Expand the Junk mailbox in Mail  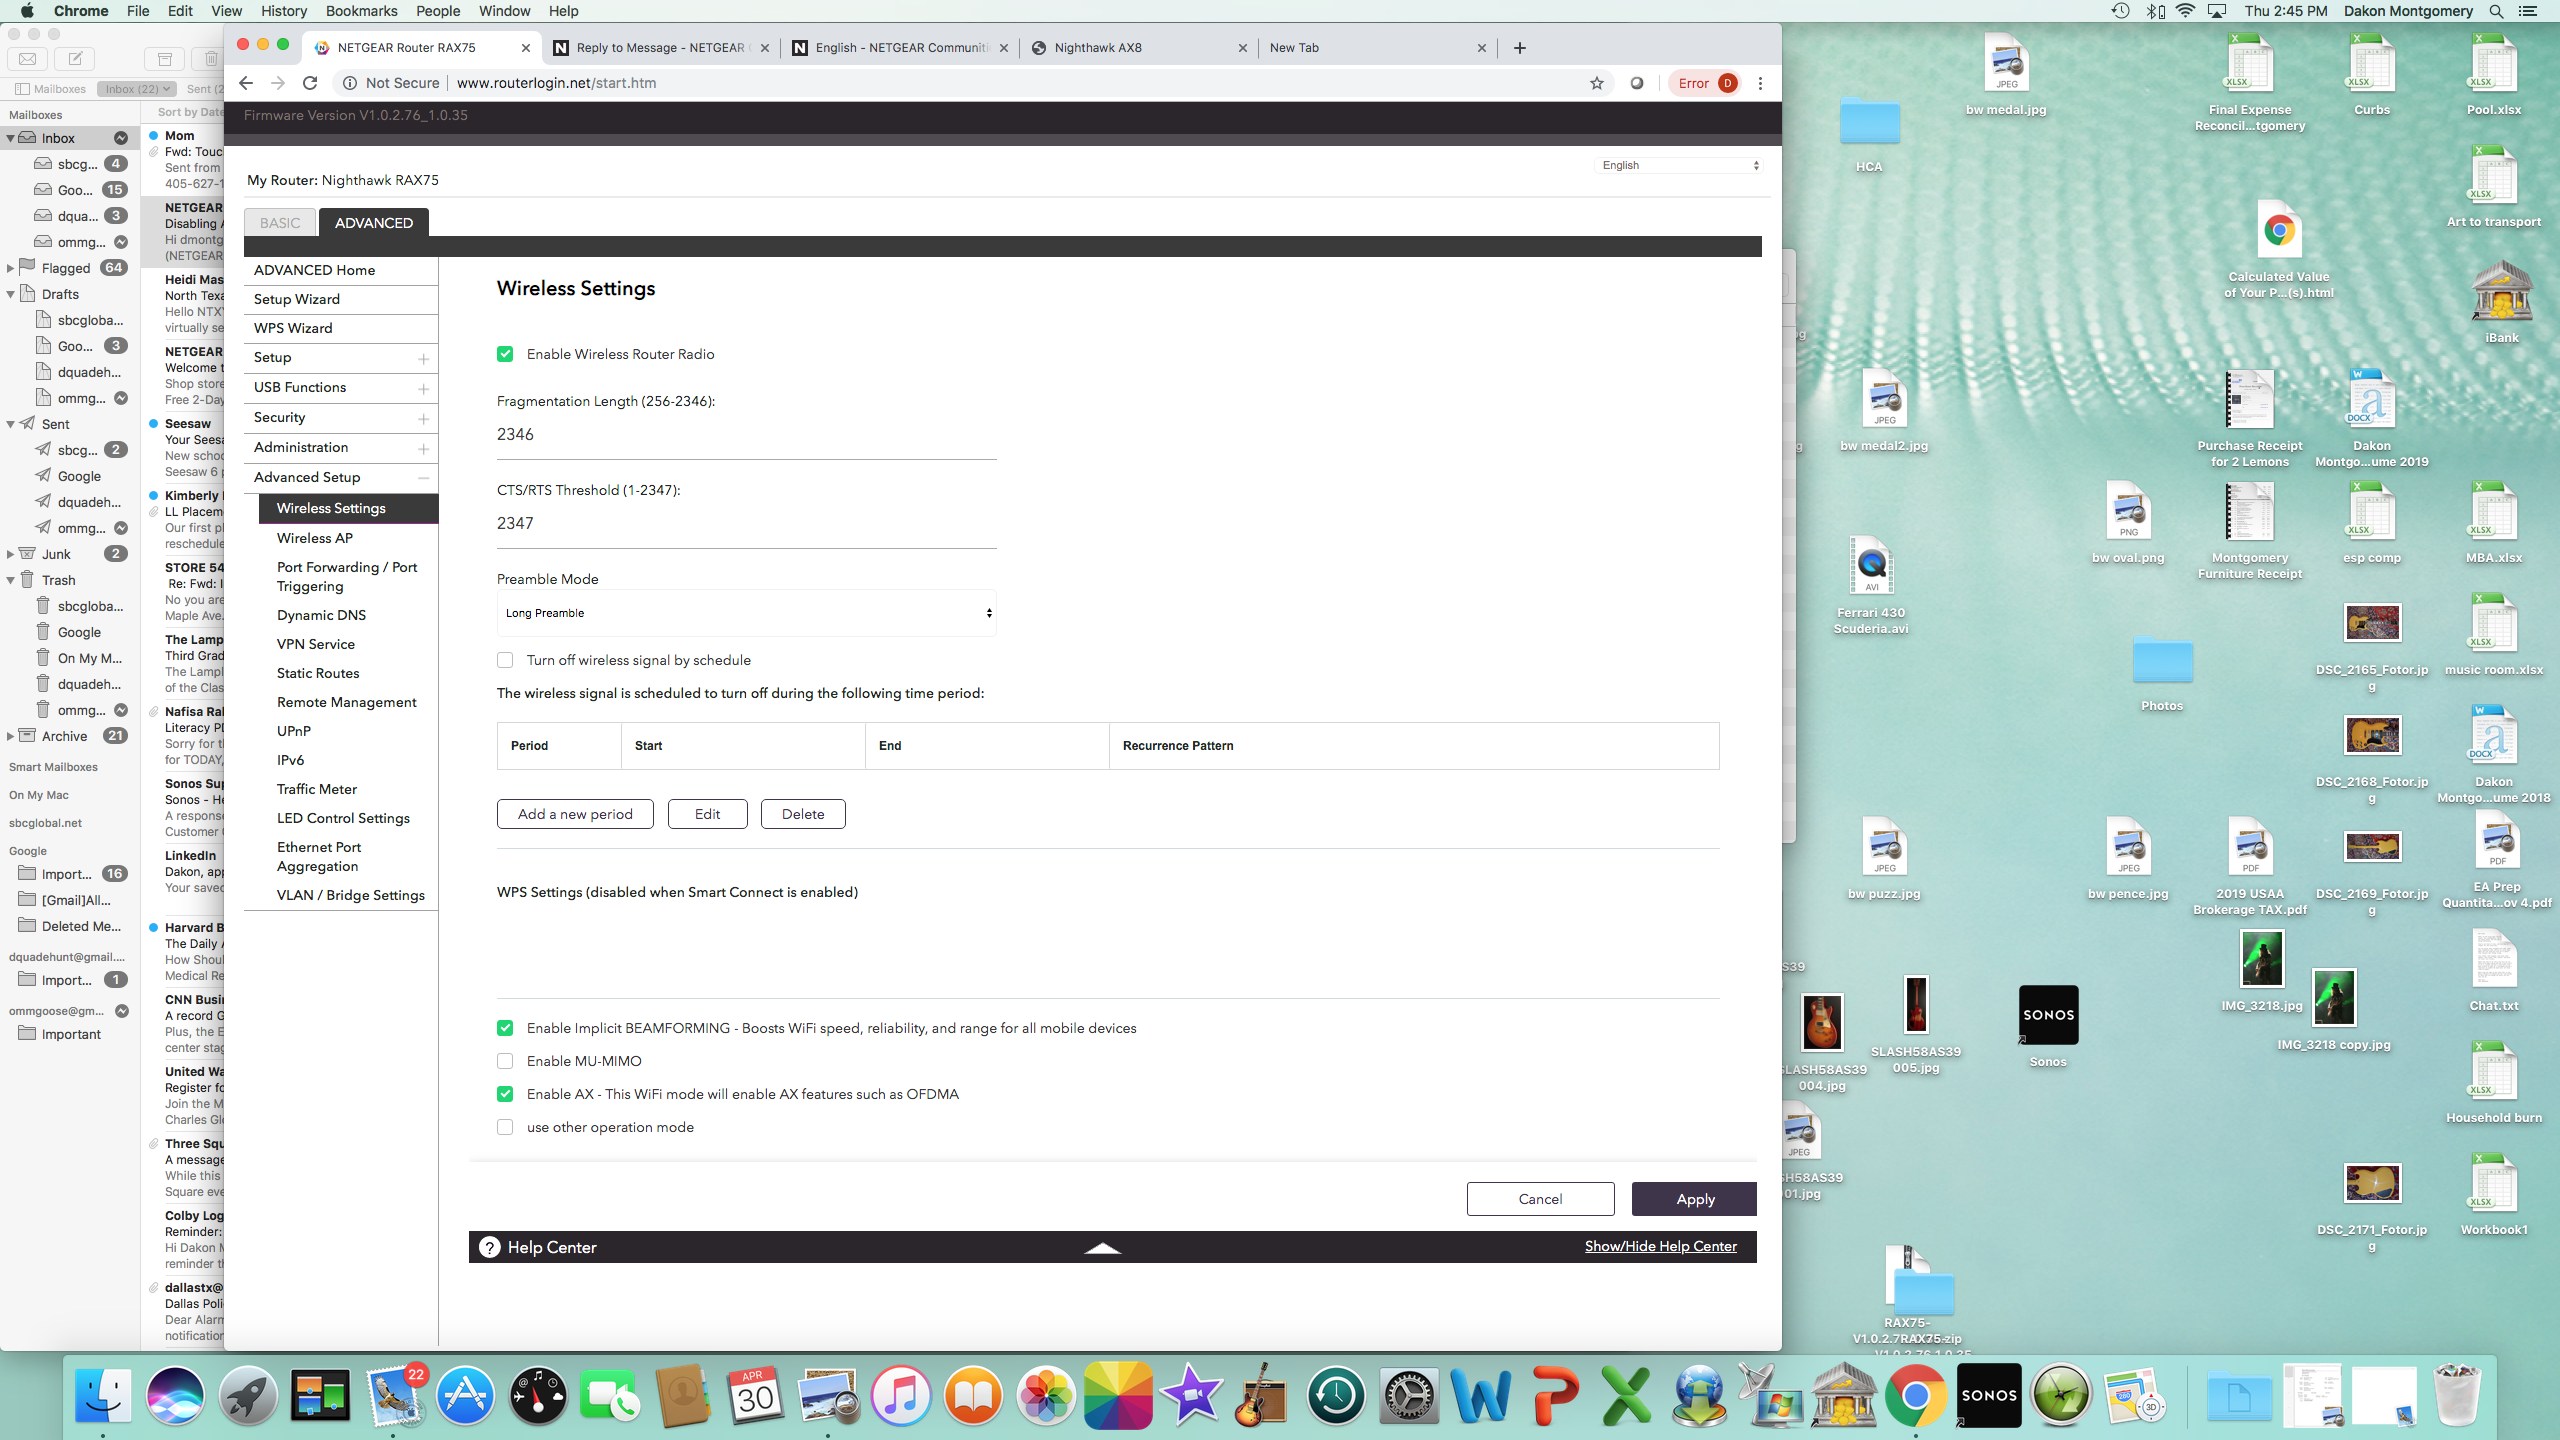point(10,554)
